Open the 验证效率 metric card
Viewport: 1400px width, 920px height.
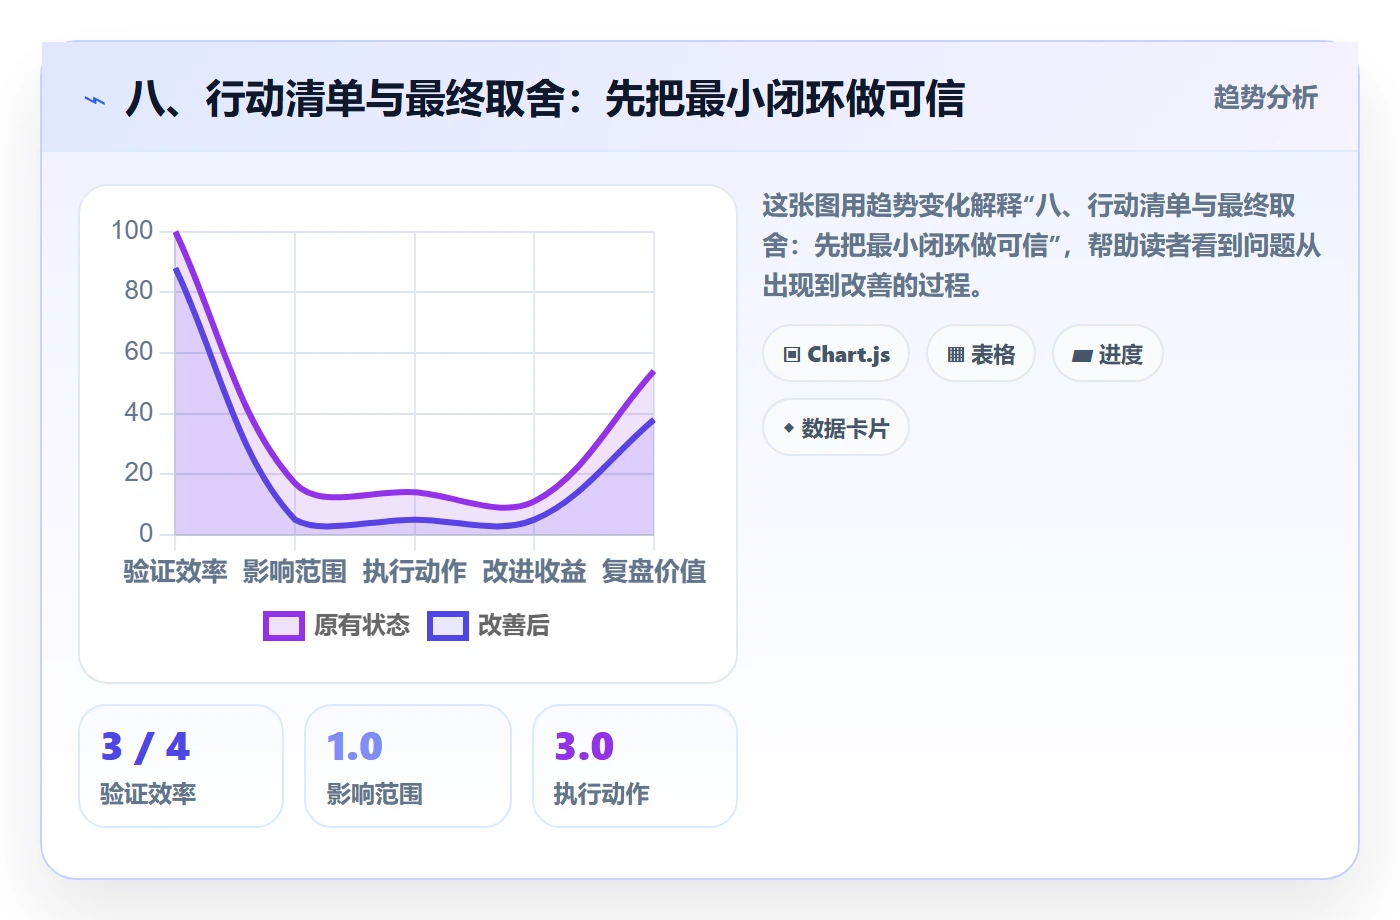pyautogui.click(x=181, y=766)
